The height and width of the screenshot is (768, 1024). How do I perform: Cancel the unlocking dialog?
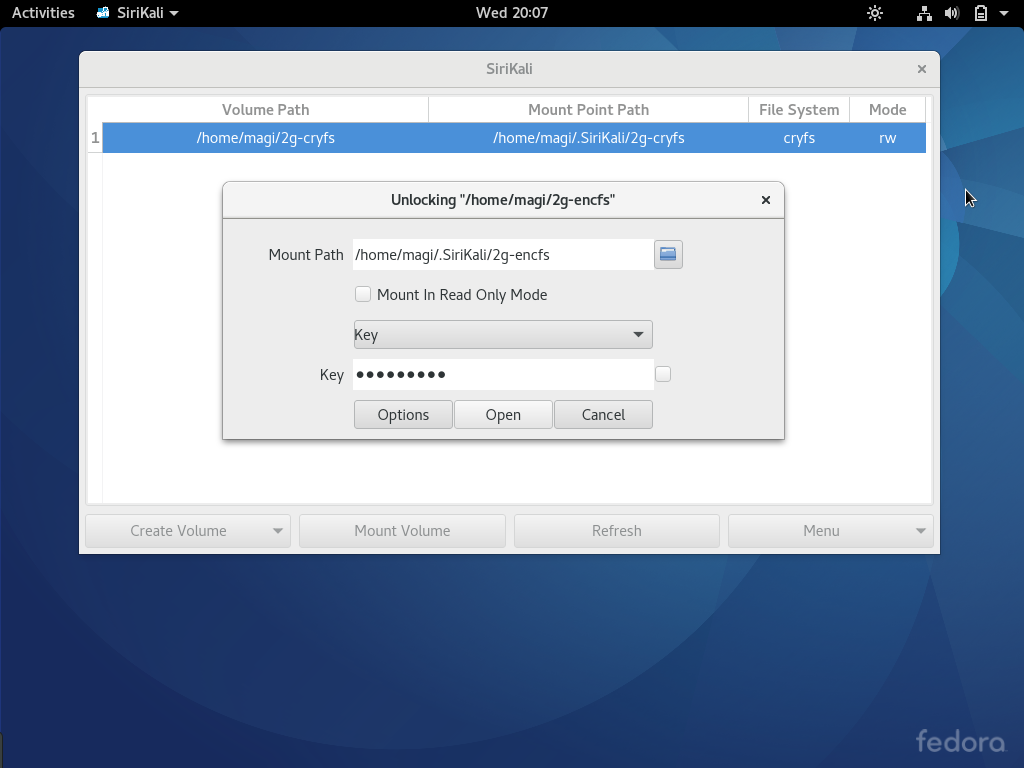603,415
